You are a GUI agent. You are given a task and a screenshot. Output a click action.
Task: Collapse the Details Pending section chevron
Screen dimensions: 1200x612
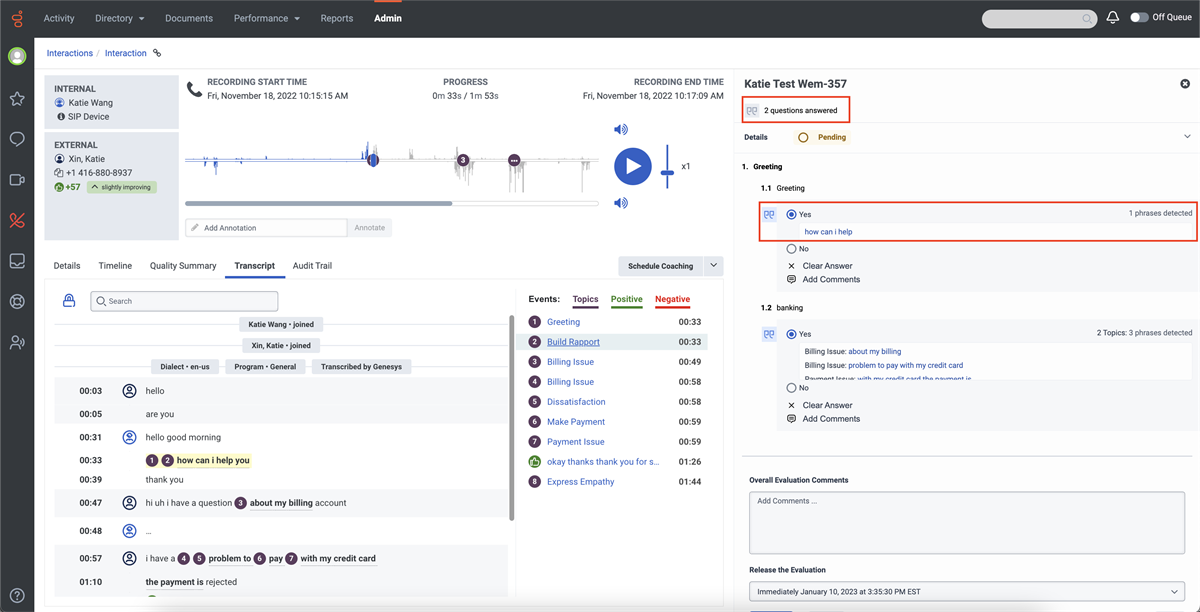pos(1188,135)
